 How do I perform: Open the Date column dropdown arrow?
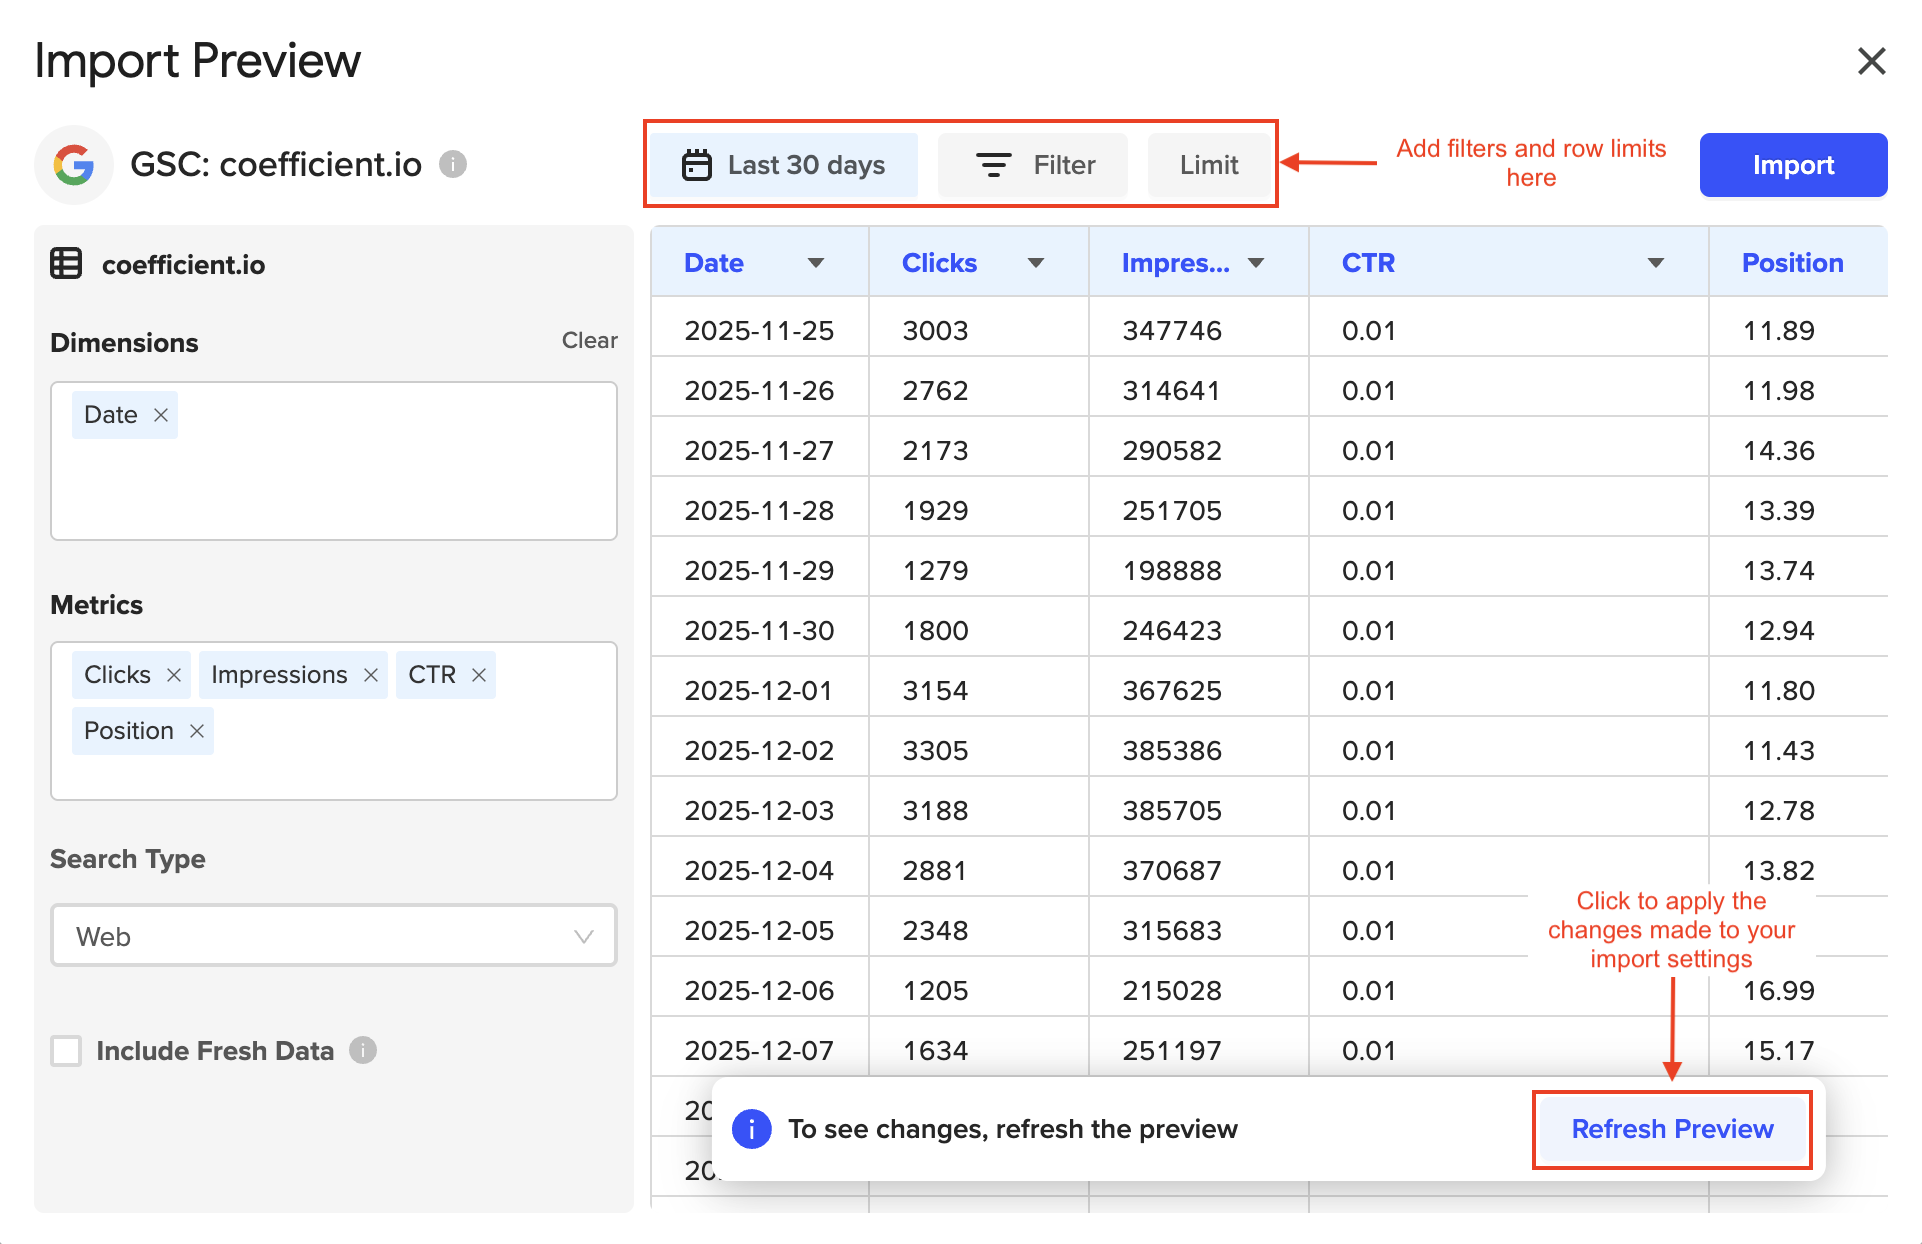tap(816, 263)
